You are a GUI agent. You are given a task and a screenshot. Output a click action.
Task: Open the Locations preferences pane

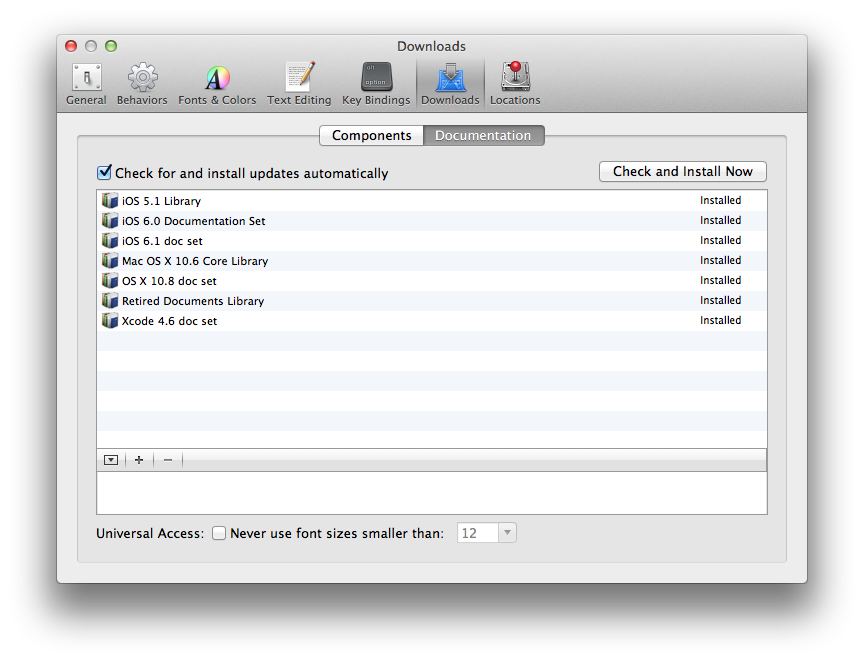[515, 84]
